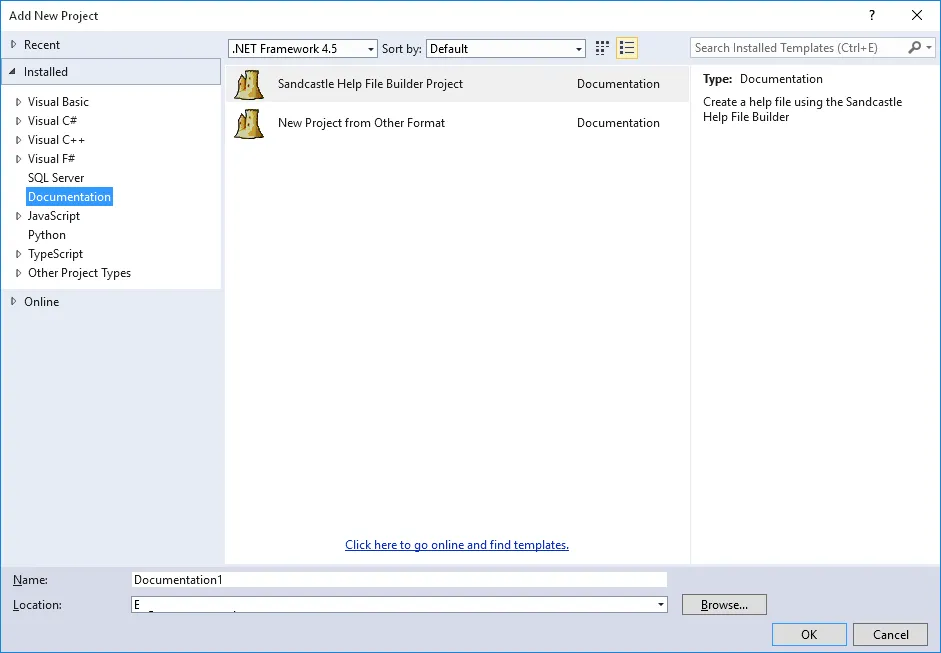Click the go online and find templates link
Screen dimensions: 941x653
coord(457,545)
